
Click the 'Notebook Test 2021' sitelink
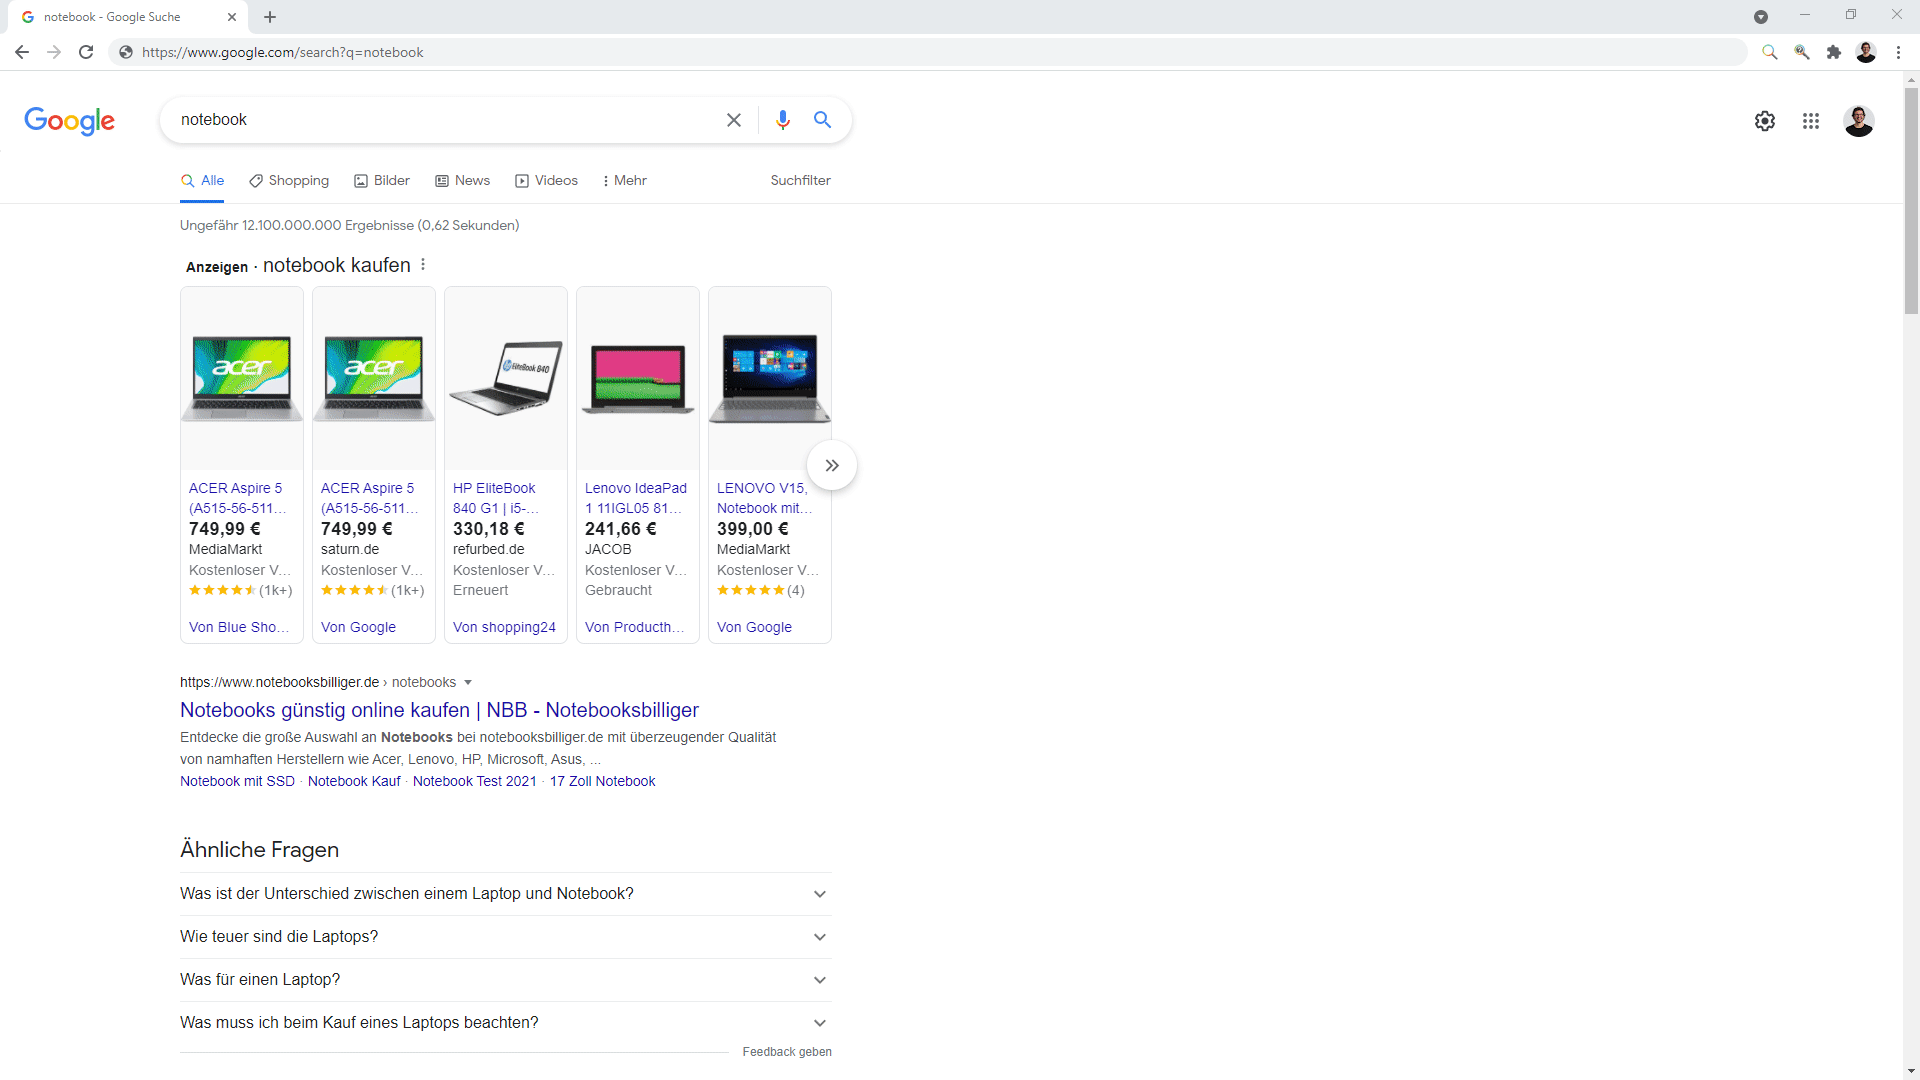[475, 781]
